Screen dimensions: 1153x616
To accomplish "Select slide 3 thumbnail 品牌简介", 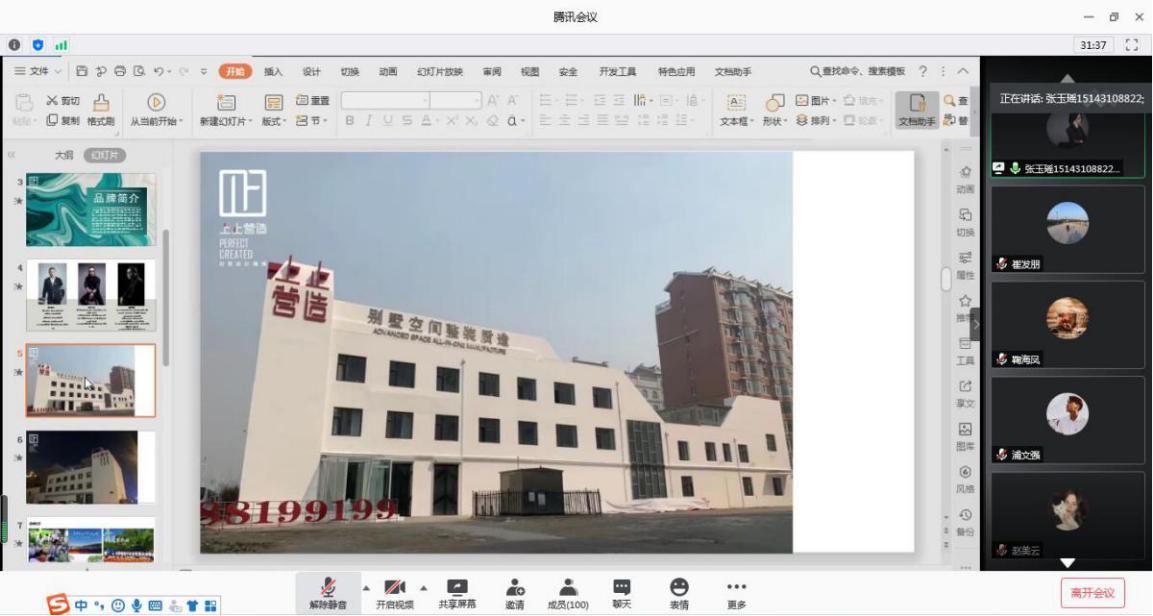I will (90, 209).
